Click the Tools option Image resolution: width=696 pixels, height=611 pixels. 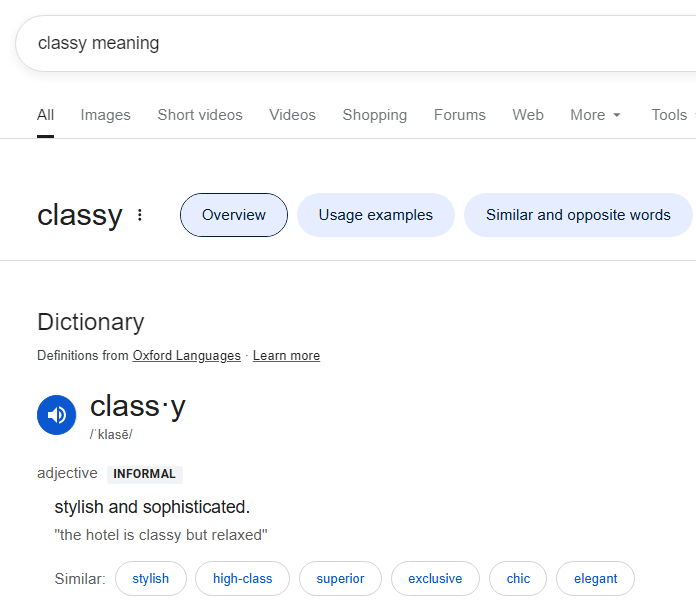(669, 115)
